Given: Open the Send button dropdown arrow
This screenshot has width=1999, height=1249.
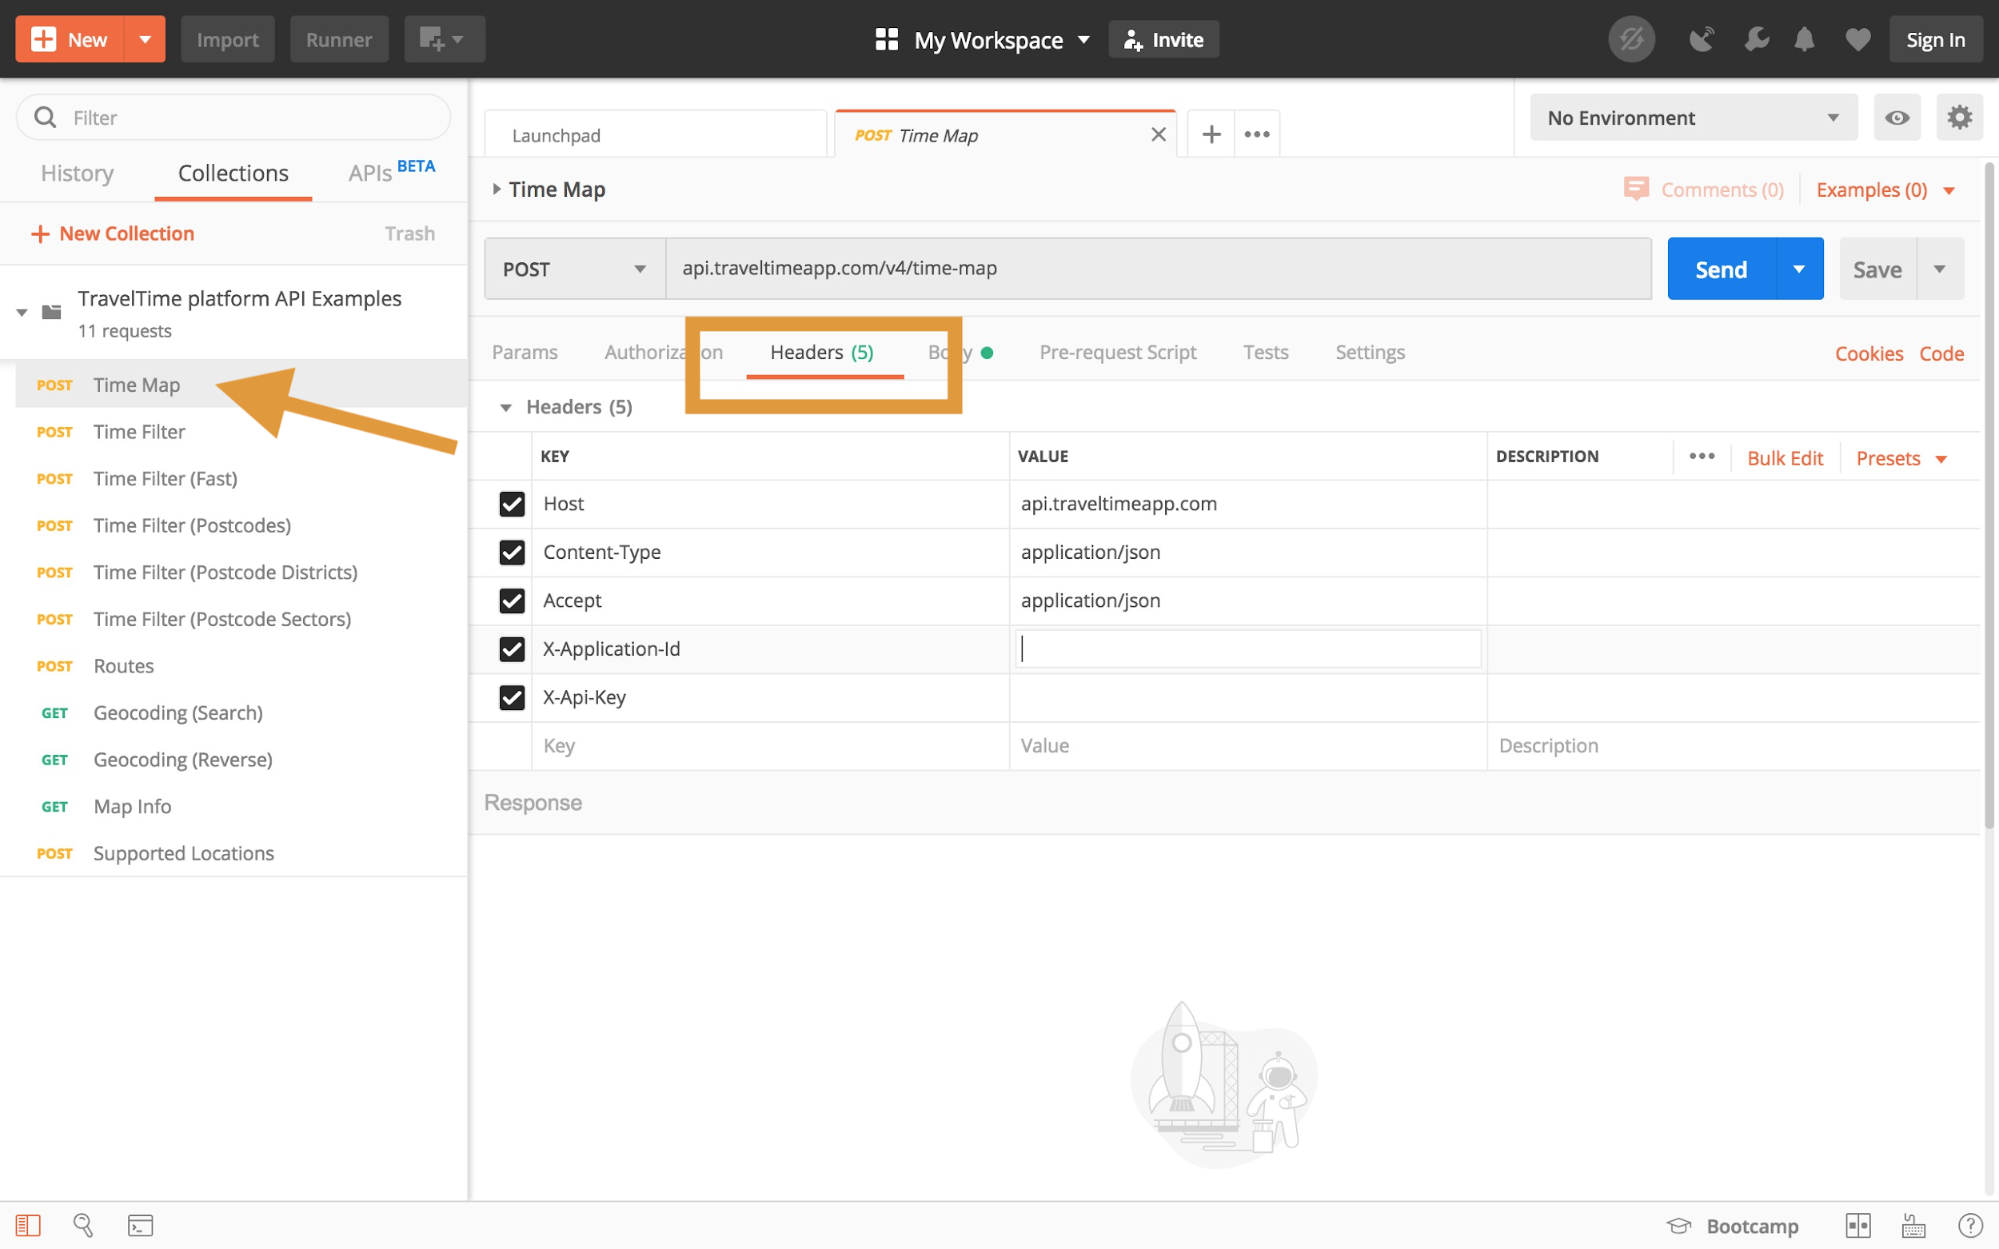Looking at the screenshot, I should [1798, 268].
